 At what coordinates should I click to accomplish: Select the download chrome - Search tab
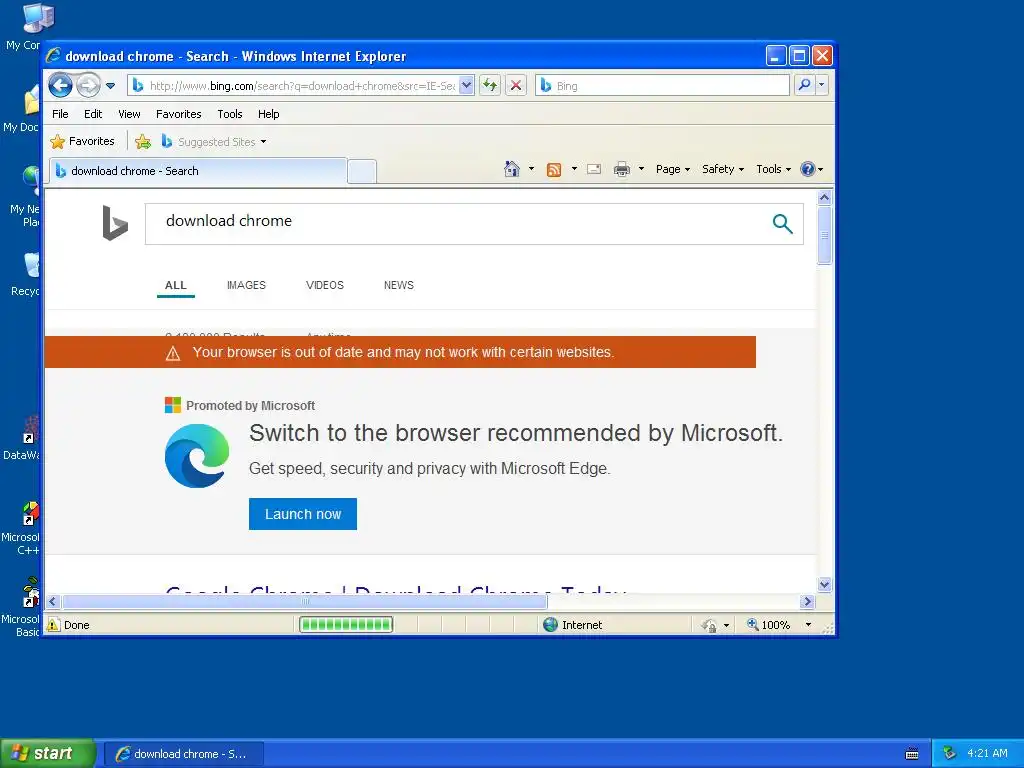[198, 171]
